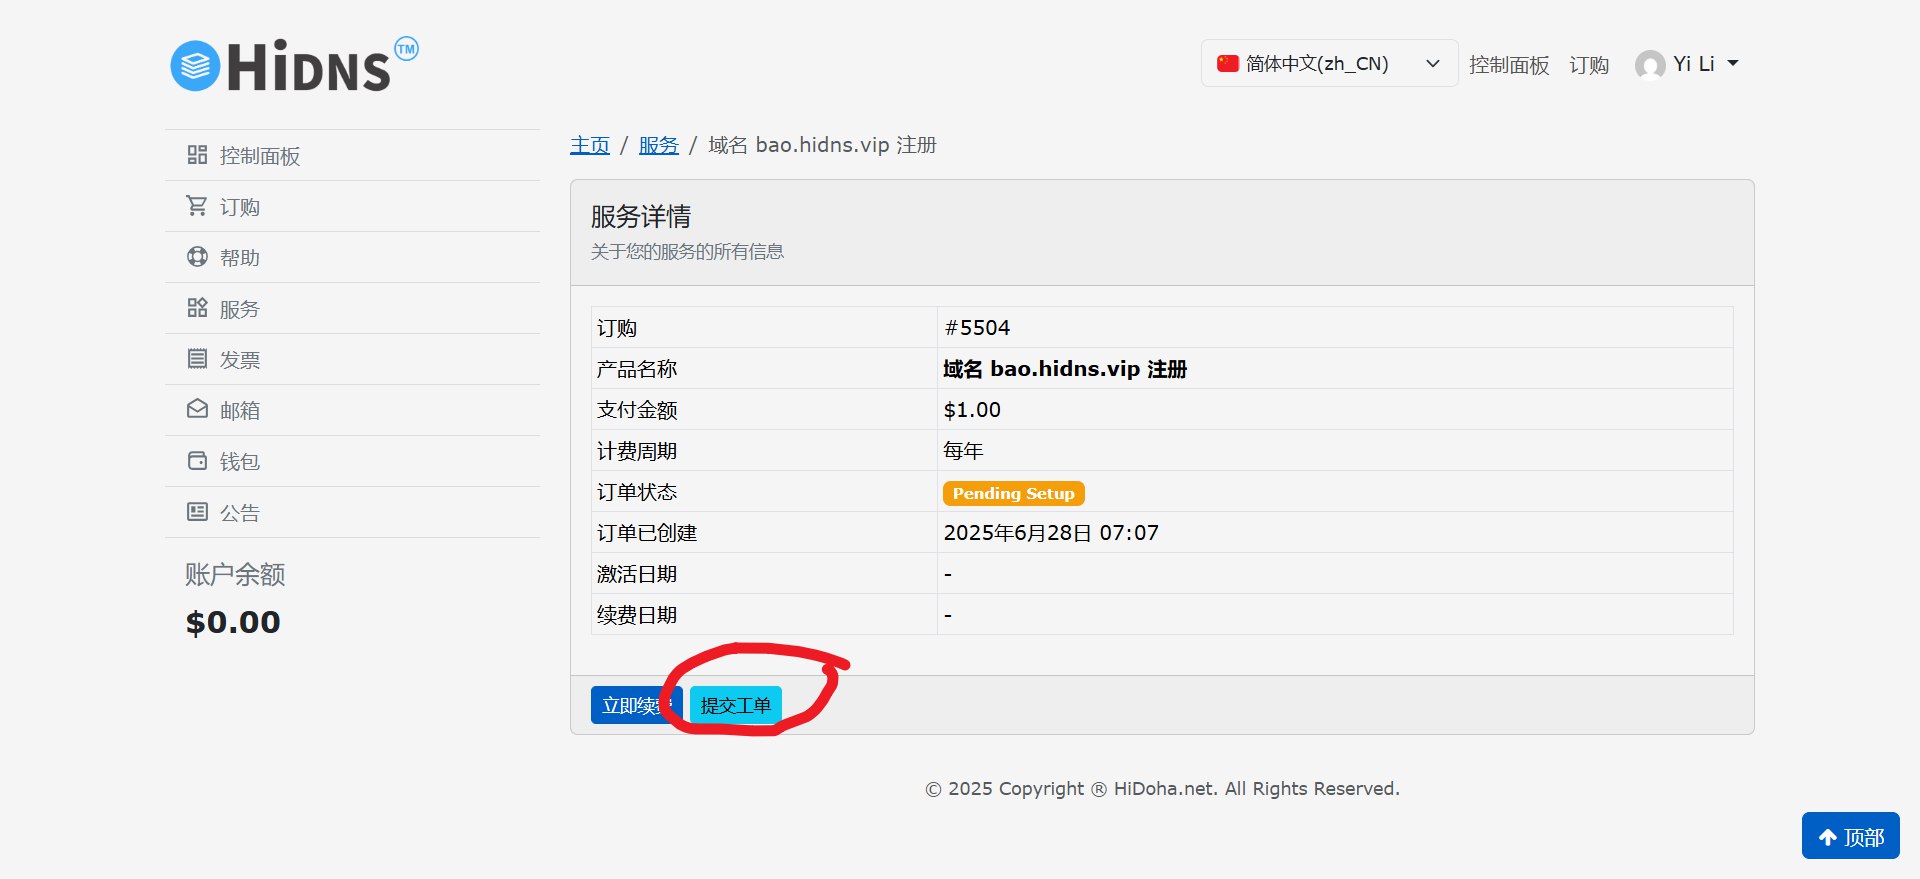Screen dimensions: 1920x879
Task: Click the 续费日期 row label
Action: coord(637,614)
